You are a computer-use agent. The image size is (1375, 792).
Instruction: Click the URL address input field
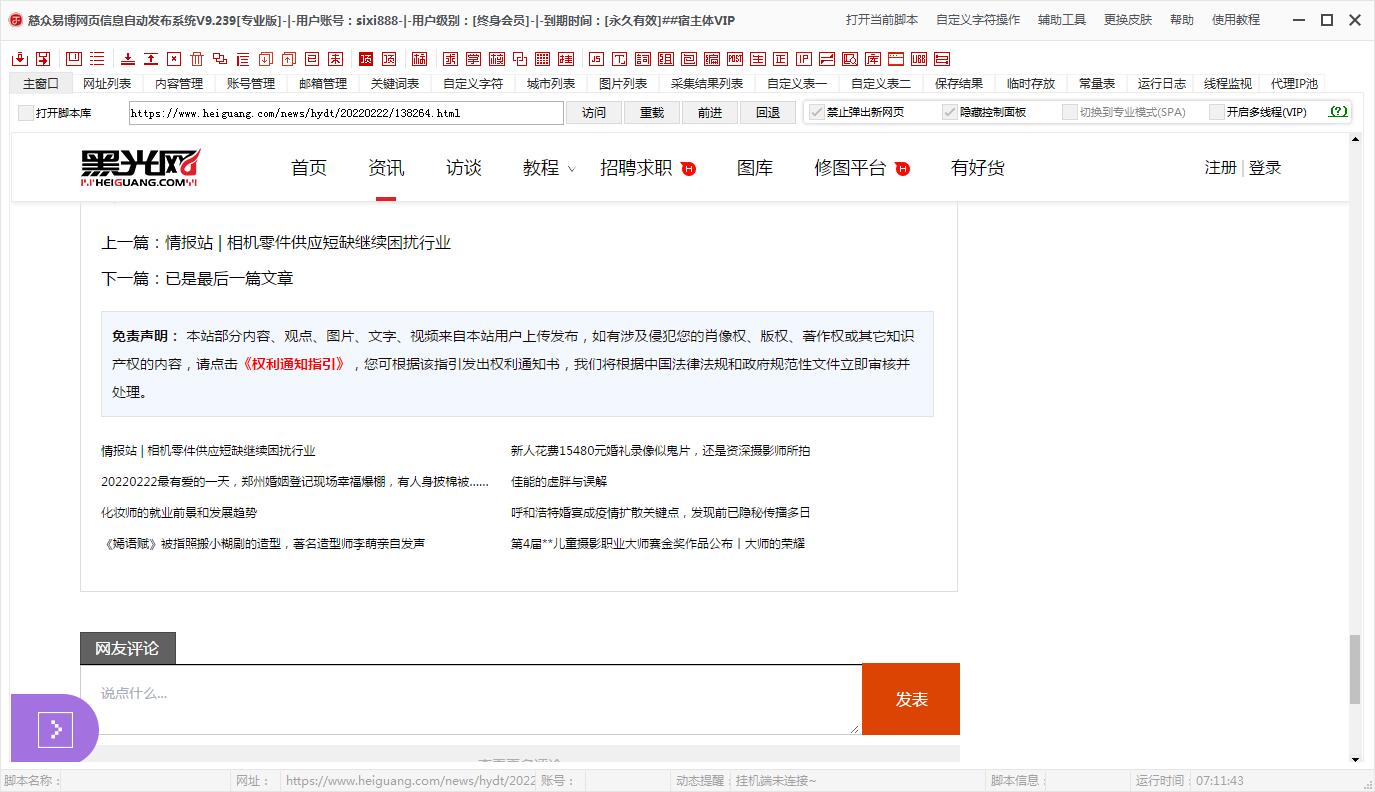pyautogui.click(x=346, y=113)
